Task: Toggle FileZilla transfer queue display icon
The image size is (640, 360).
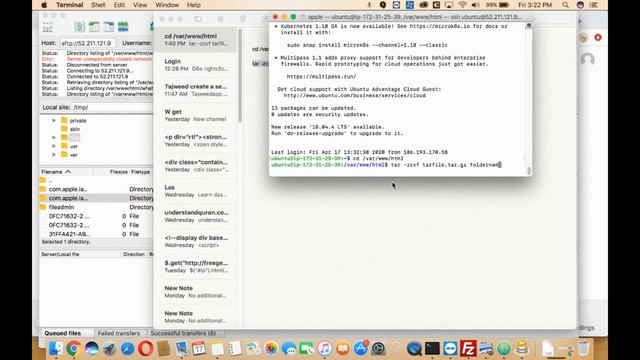Action: tap(123, 27)
